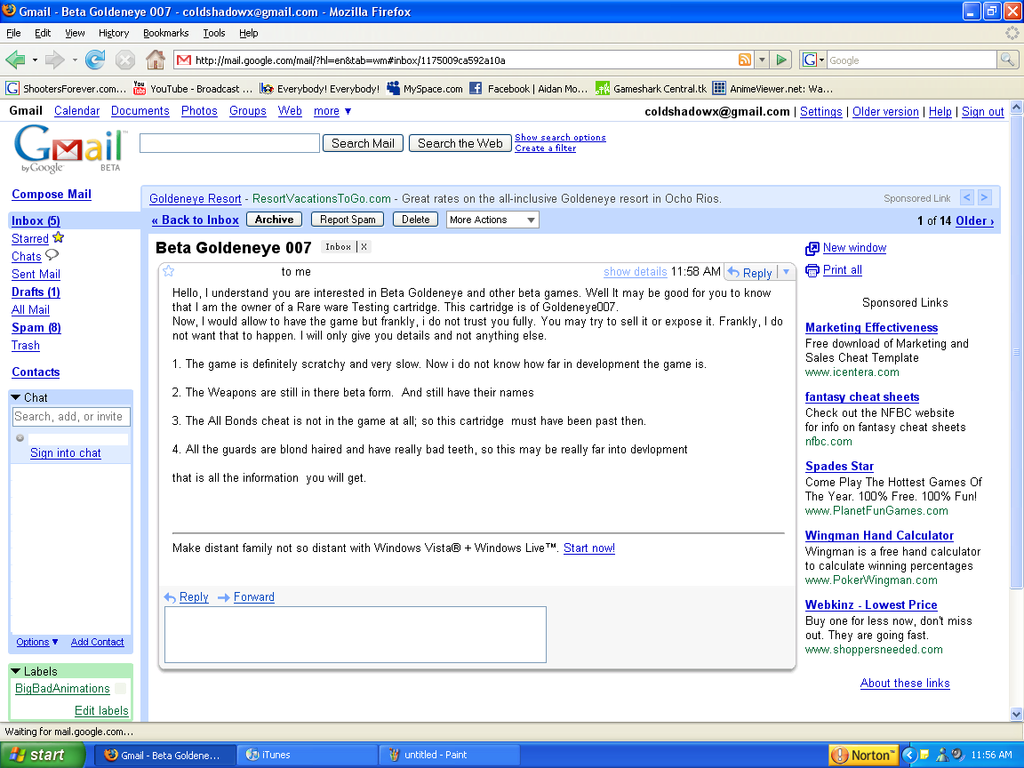Show next sponsored link arrow
The width and height of the screenshot is (1024, 768).
[984, 197]
